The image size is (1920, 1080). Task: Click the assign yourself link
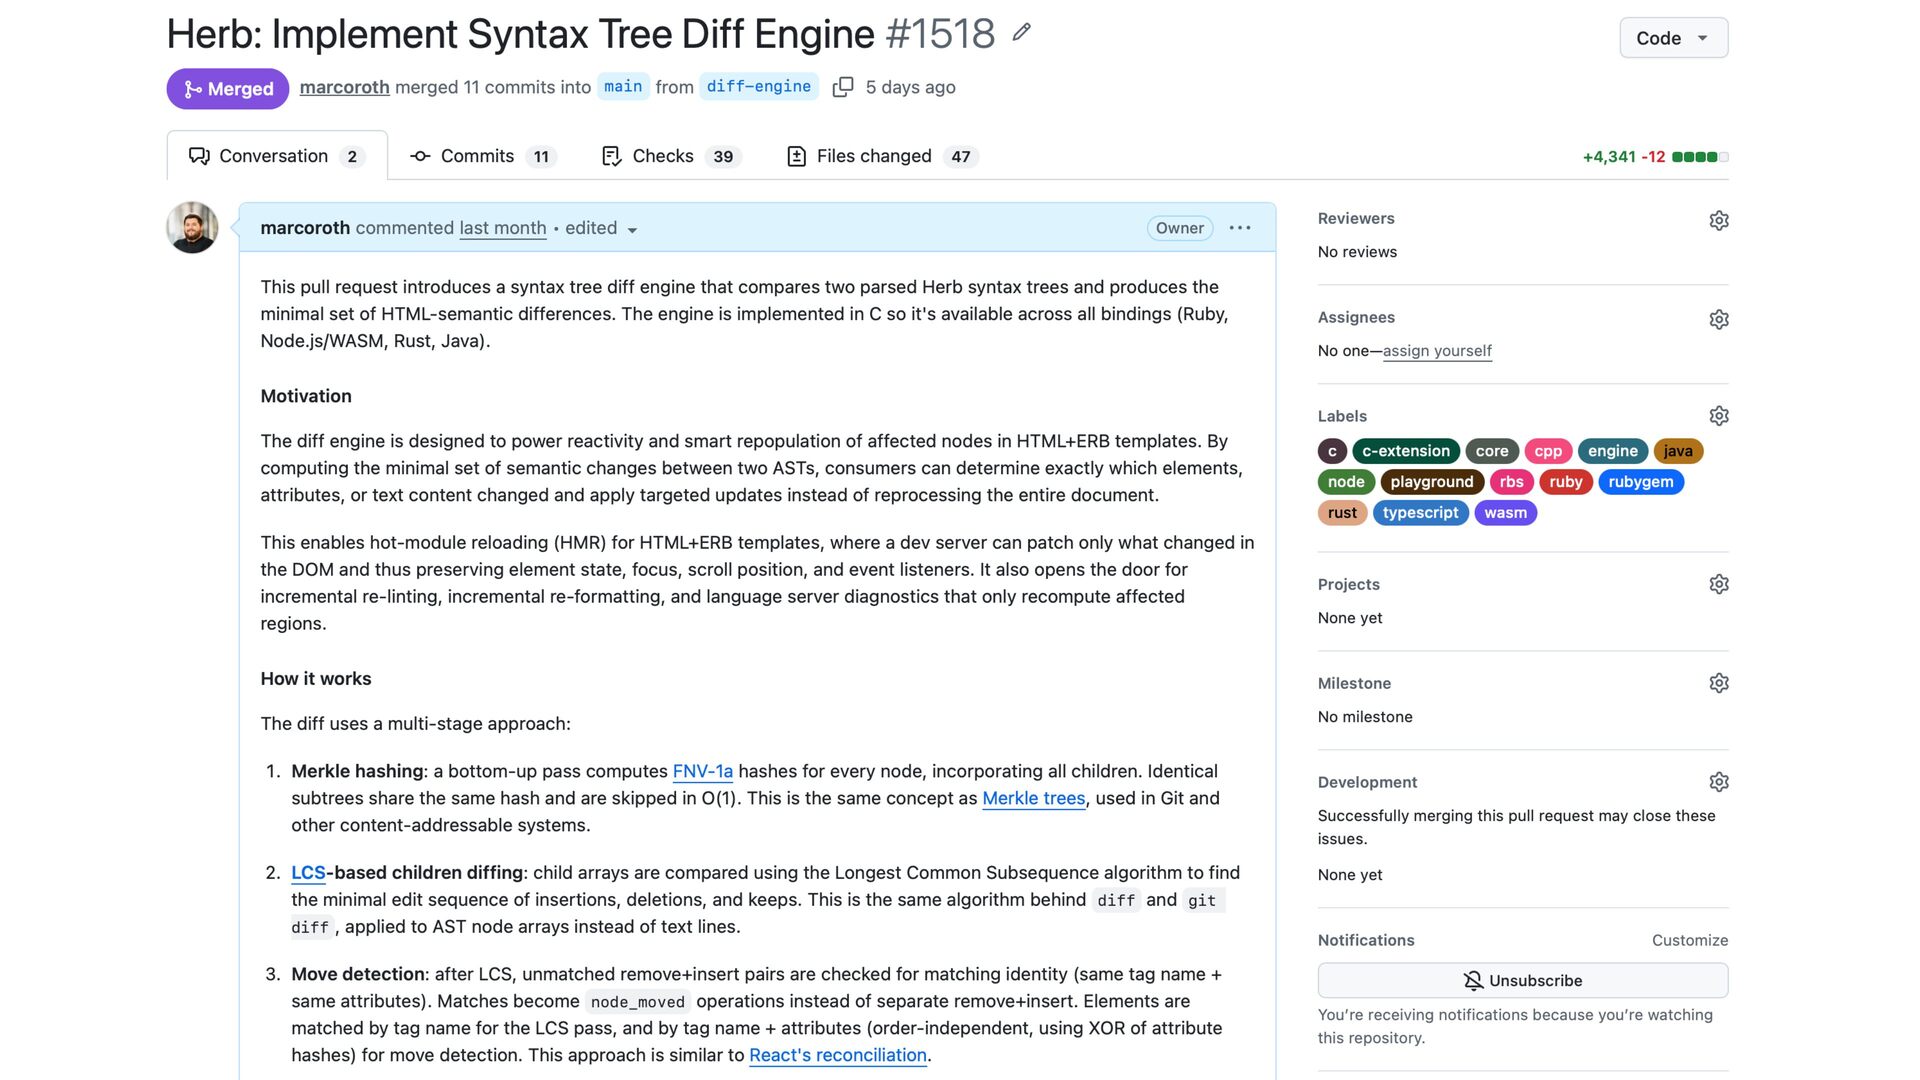pos(1437,351)
